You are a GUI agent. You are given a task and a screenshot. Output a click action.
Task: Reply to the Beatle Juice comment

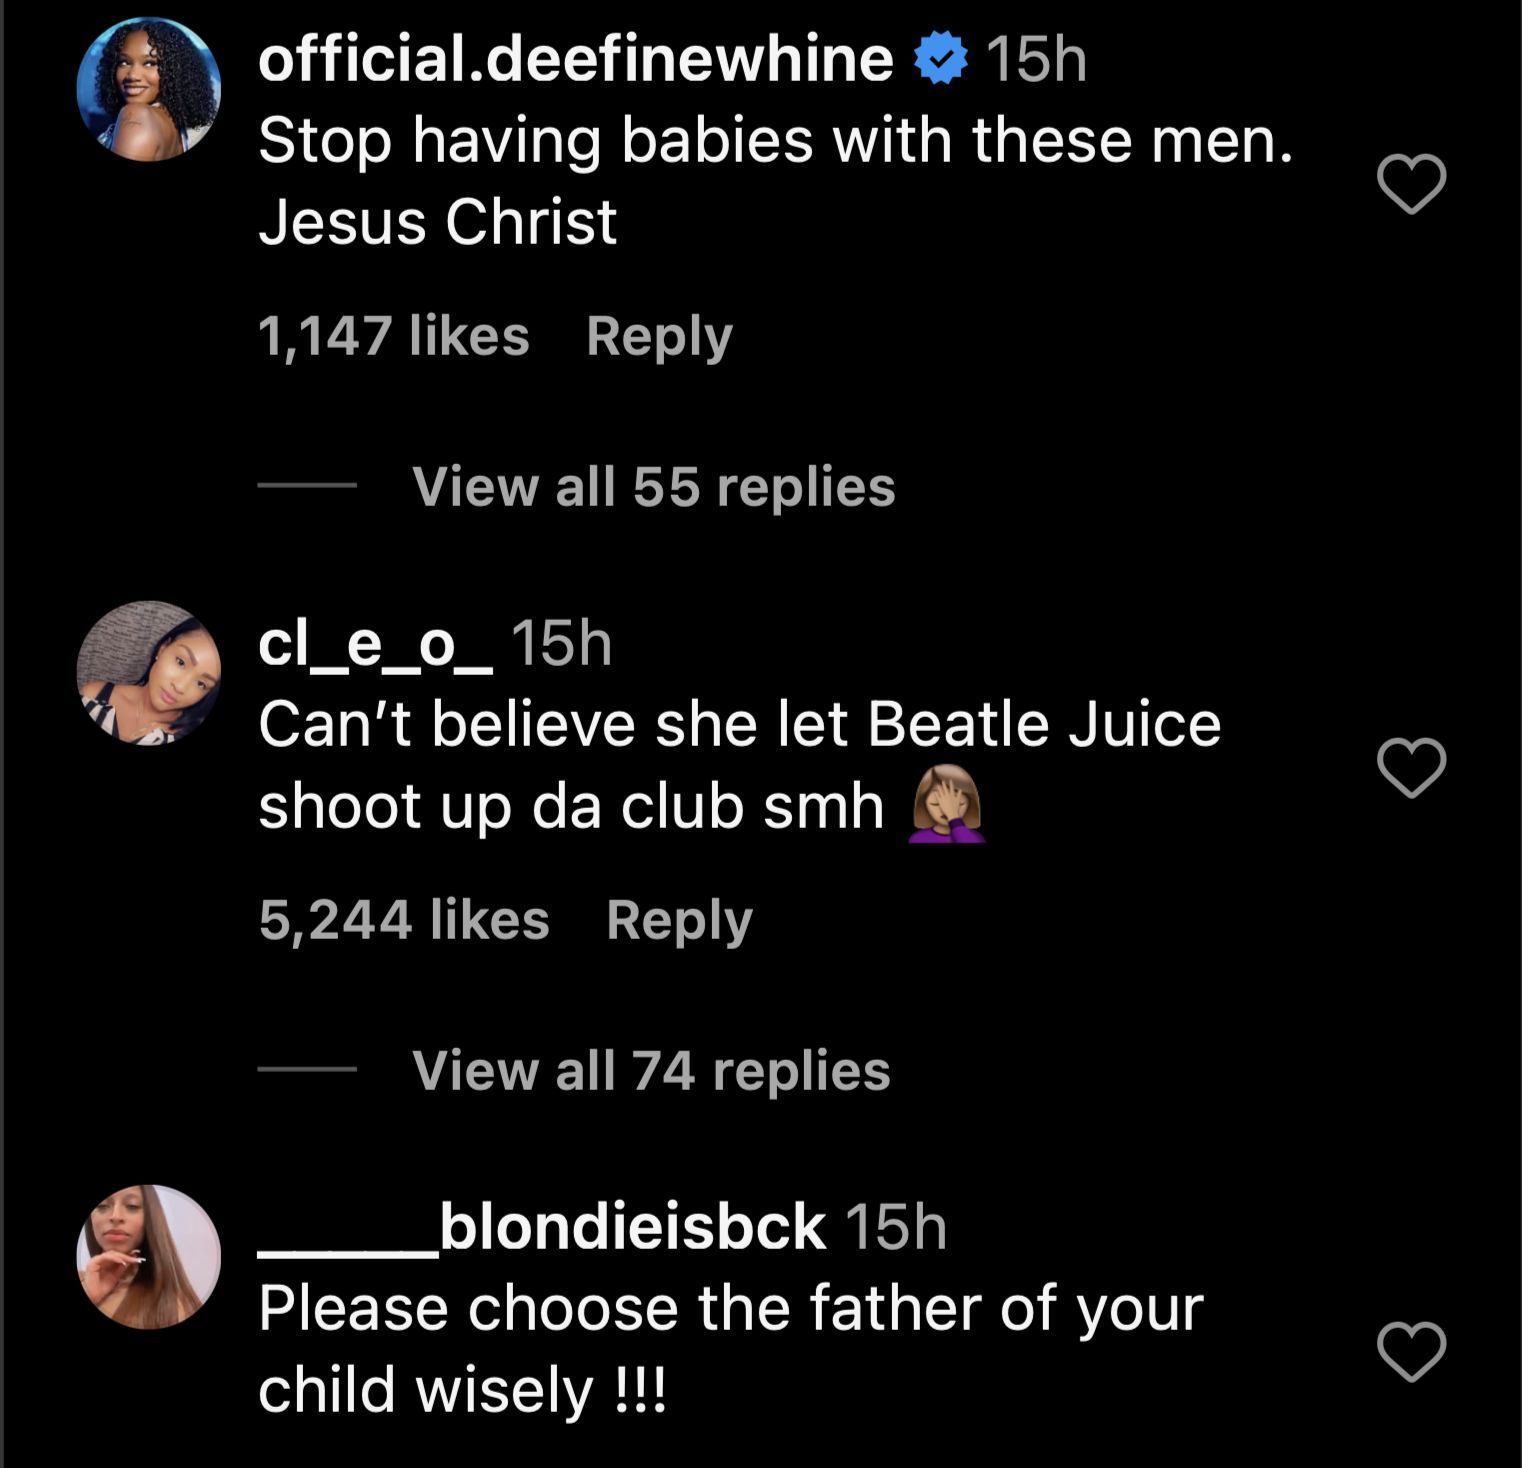(679, 920)
